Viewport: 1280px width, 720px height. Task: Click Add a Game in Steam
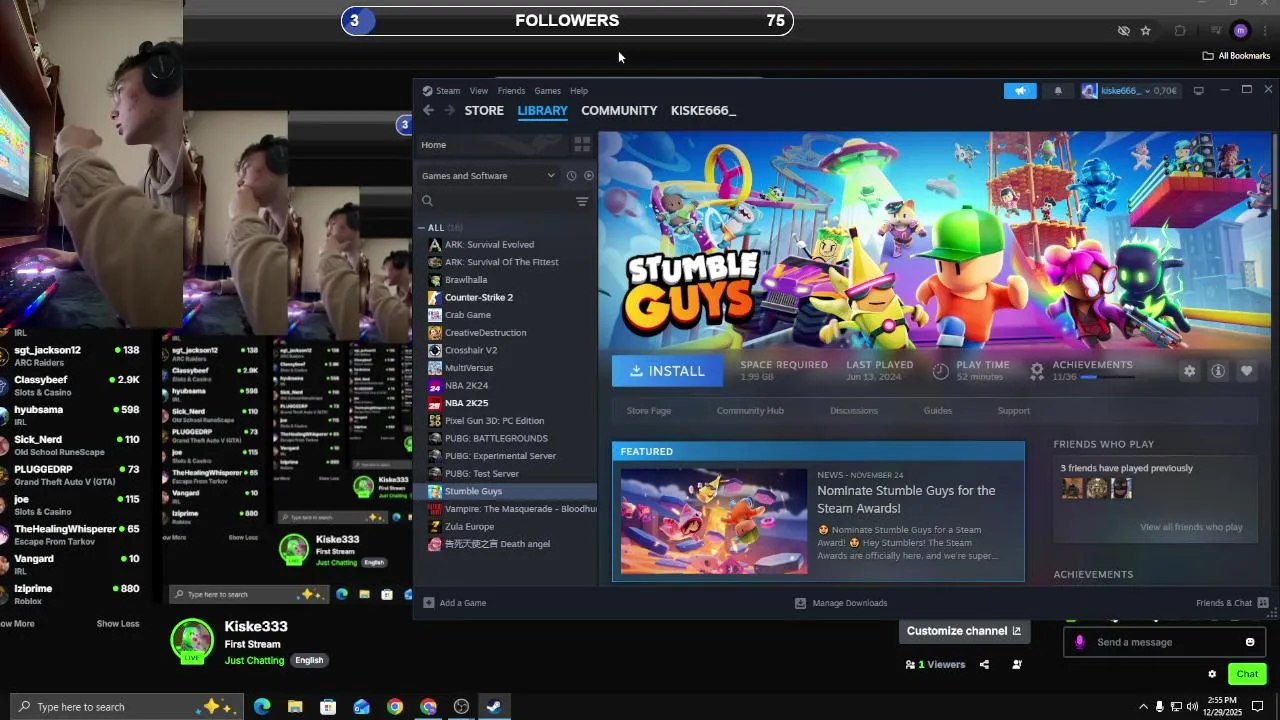[x=455, y=603]
